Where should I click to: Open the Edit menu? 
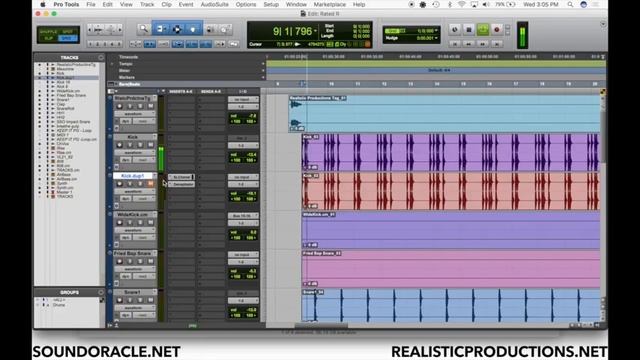[107, 4]
